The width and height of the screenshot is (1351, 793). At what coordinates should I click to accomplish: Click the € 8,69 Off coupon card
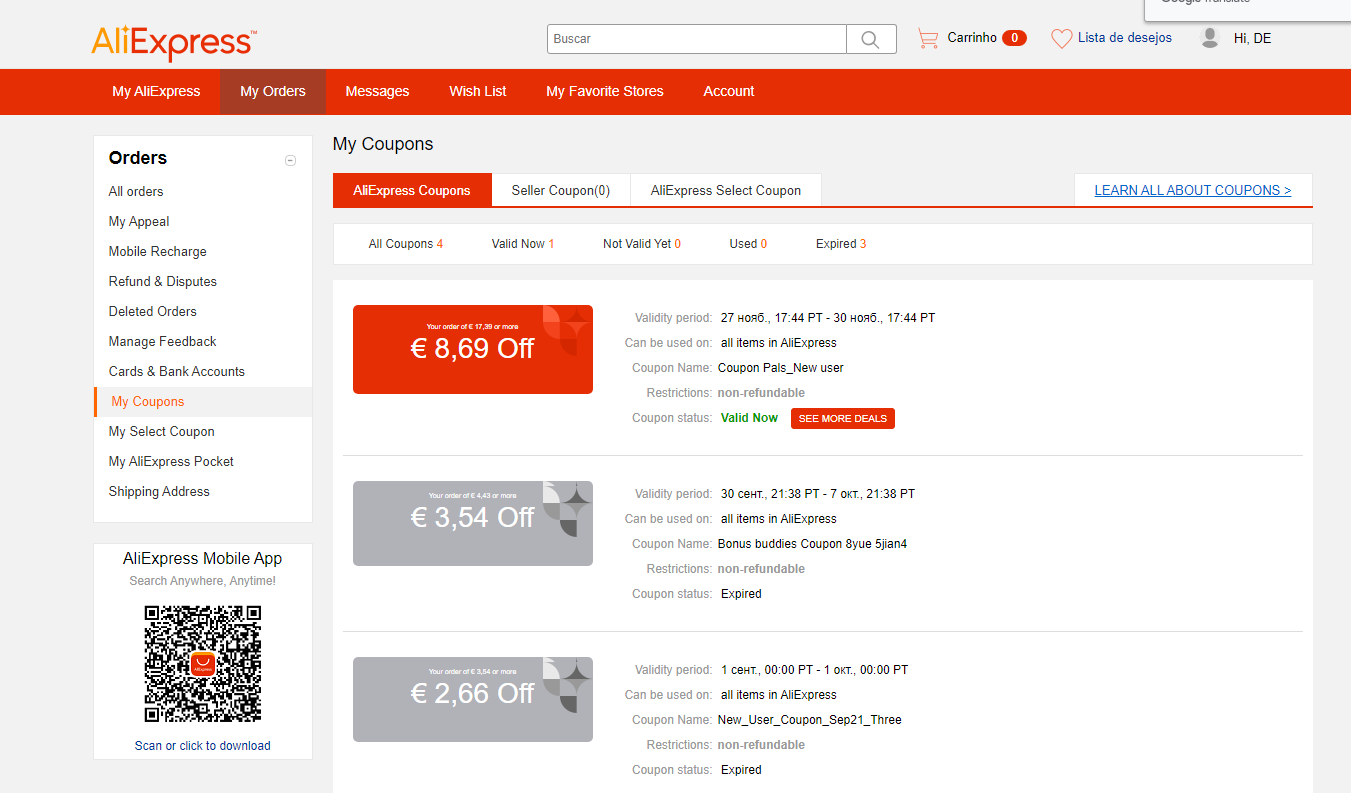[x=473, y=349]
